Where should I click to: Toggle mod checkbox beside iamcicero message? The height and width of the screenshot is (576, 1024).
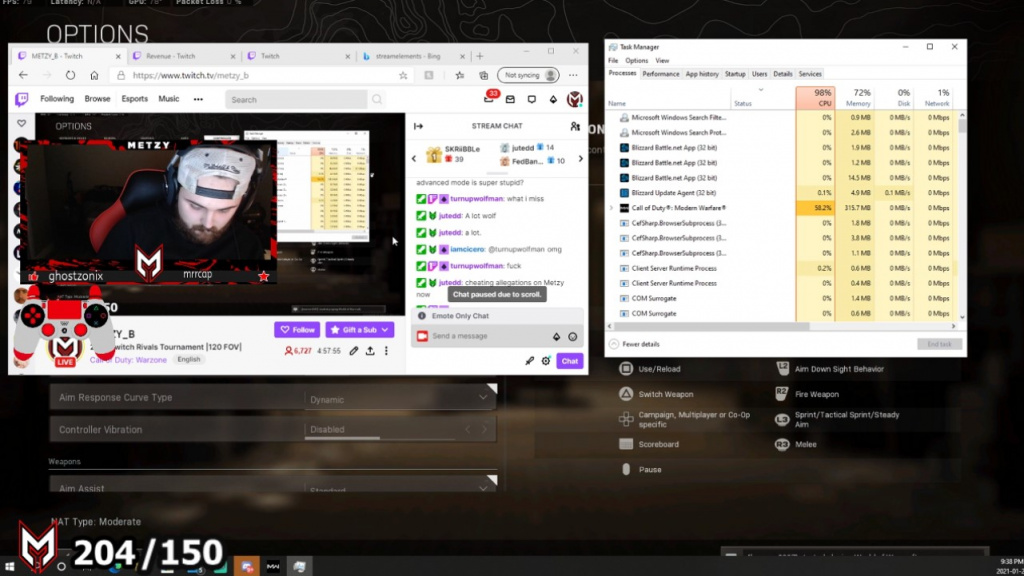click(421, 249)
